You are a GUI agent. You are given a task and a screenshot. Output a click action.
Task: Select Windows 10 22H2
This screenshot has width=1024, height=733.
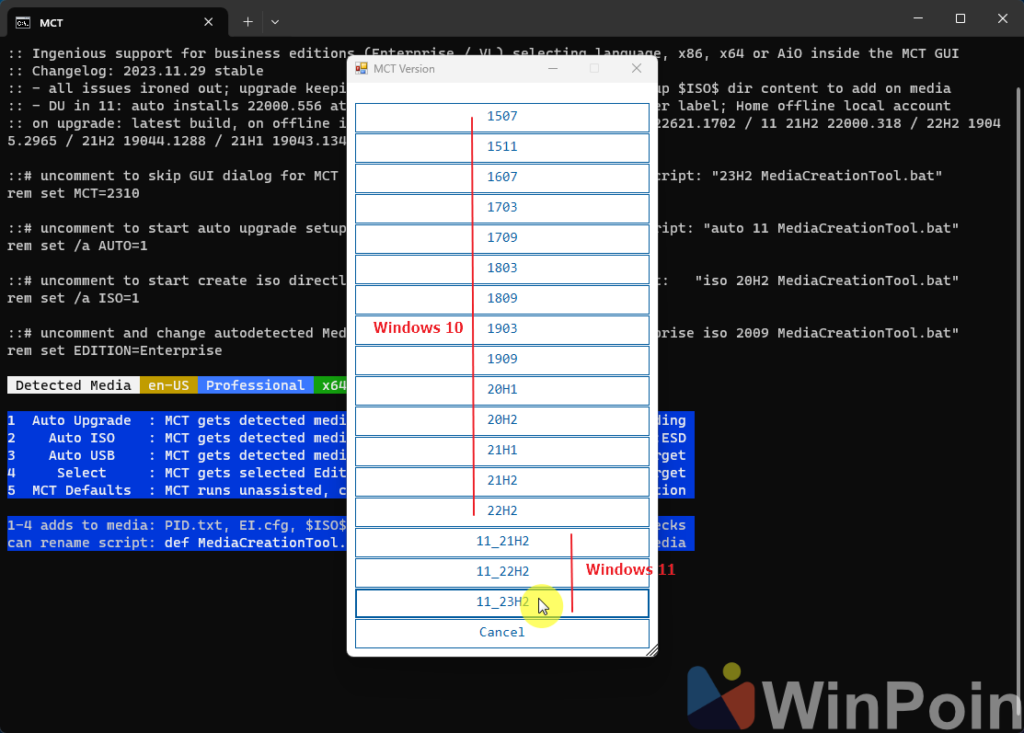pos(502,511)
